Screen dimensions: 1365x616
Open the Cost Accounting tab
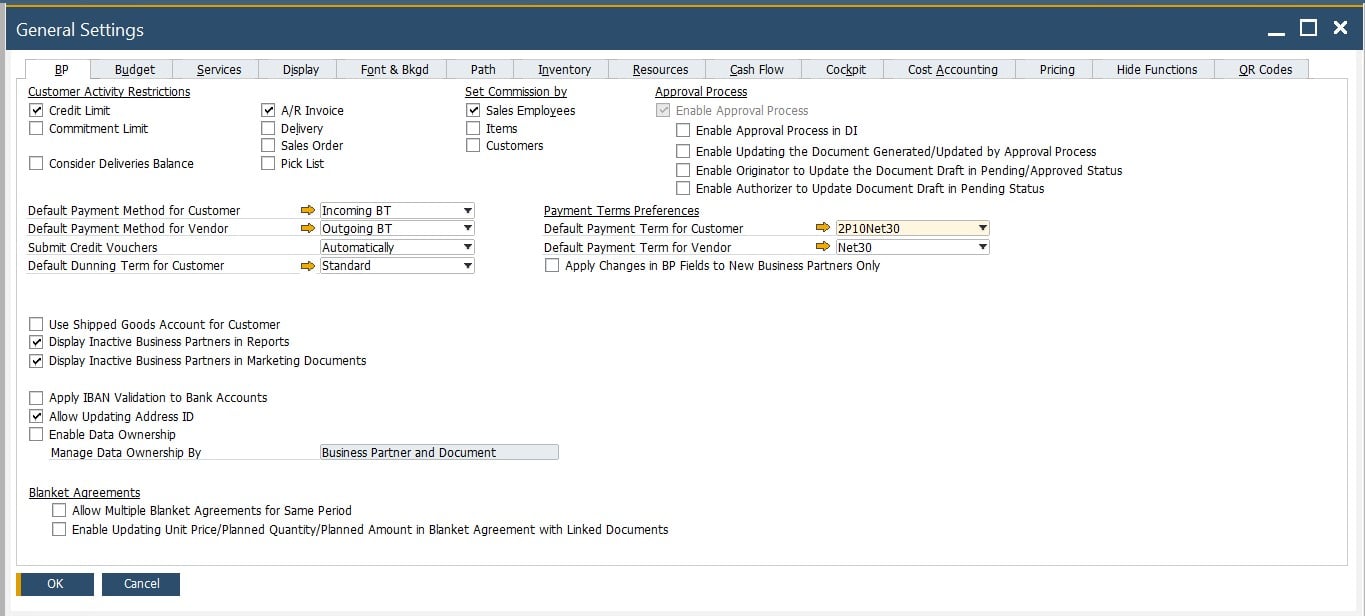pos(952,70)
